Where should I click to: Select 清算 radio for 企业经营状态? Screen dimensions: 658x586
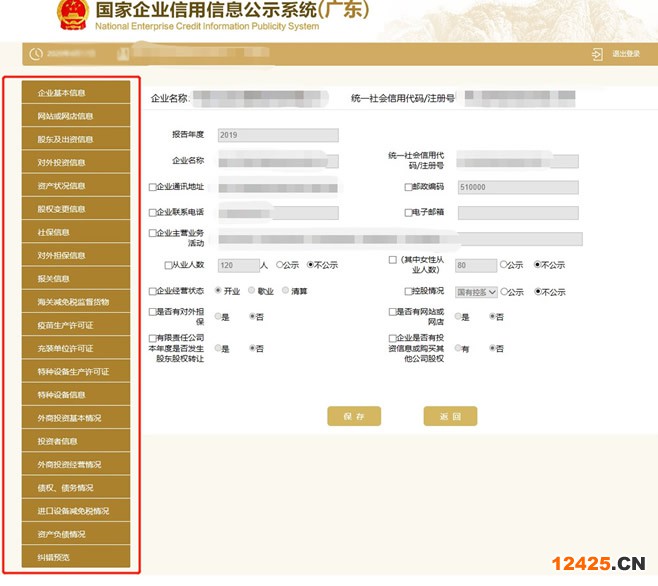click(x=285, y=290)
